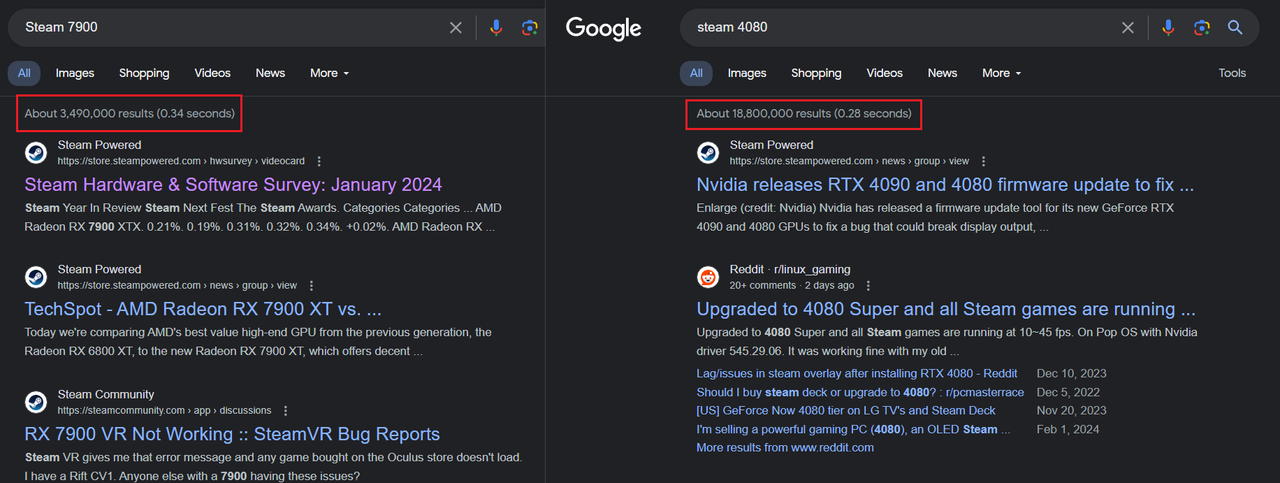Open options menu for TechSpot result
Viewport: 1280px width, 483px height.
311,285
